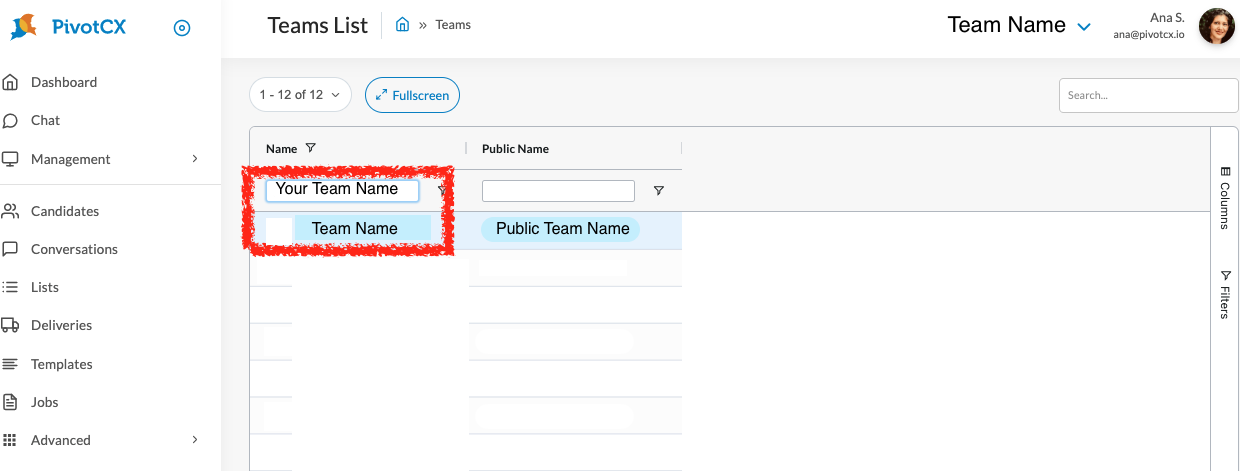Click the PivotCX logo

pos(68,27)
